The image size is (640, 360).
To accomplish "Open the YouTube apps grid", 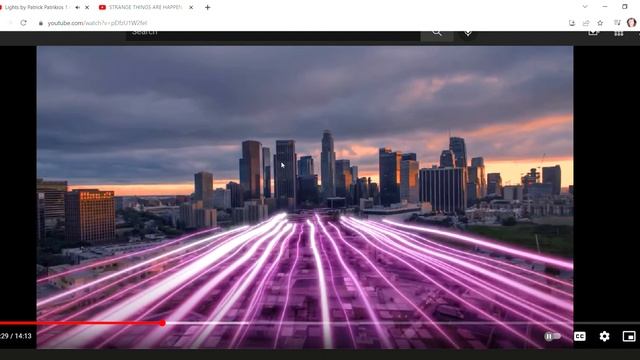I will coord(618,33).
